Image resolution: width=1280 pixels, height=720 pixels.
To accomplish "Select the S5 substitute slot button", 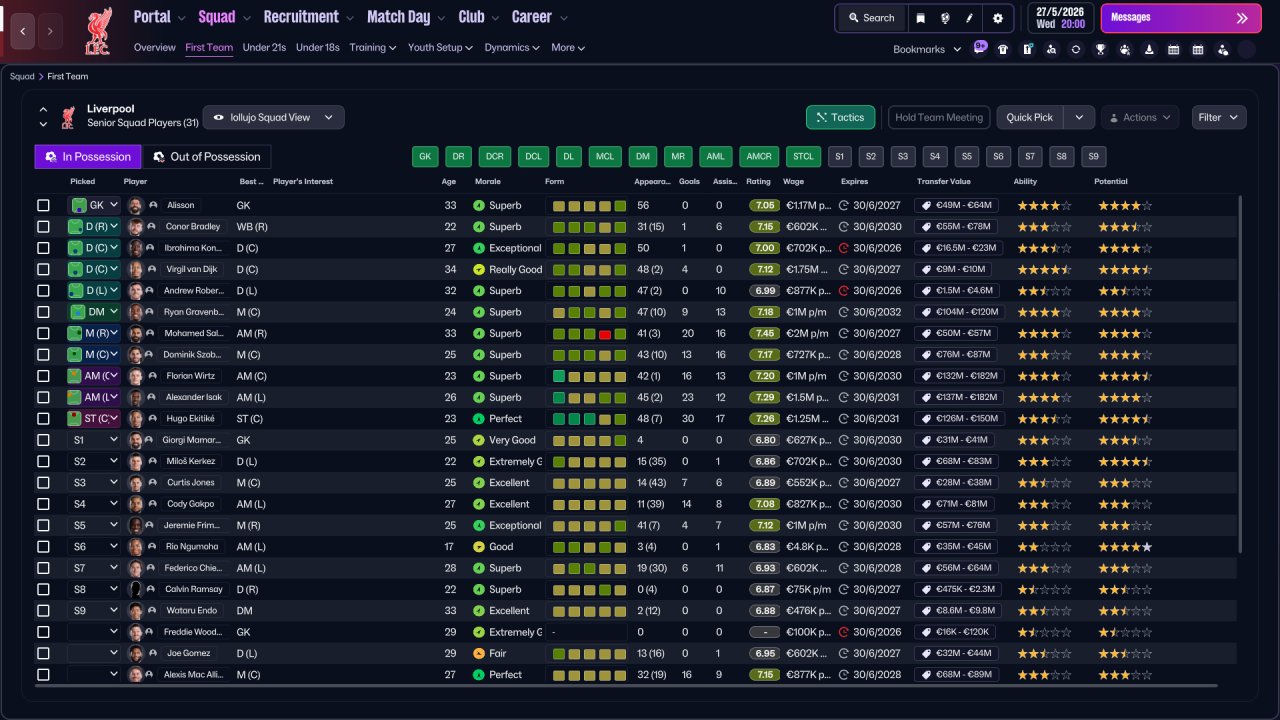I will click(x=966, y=157).
